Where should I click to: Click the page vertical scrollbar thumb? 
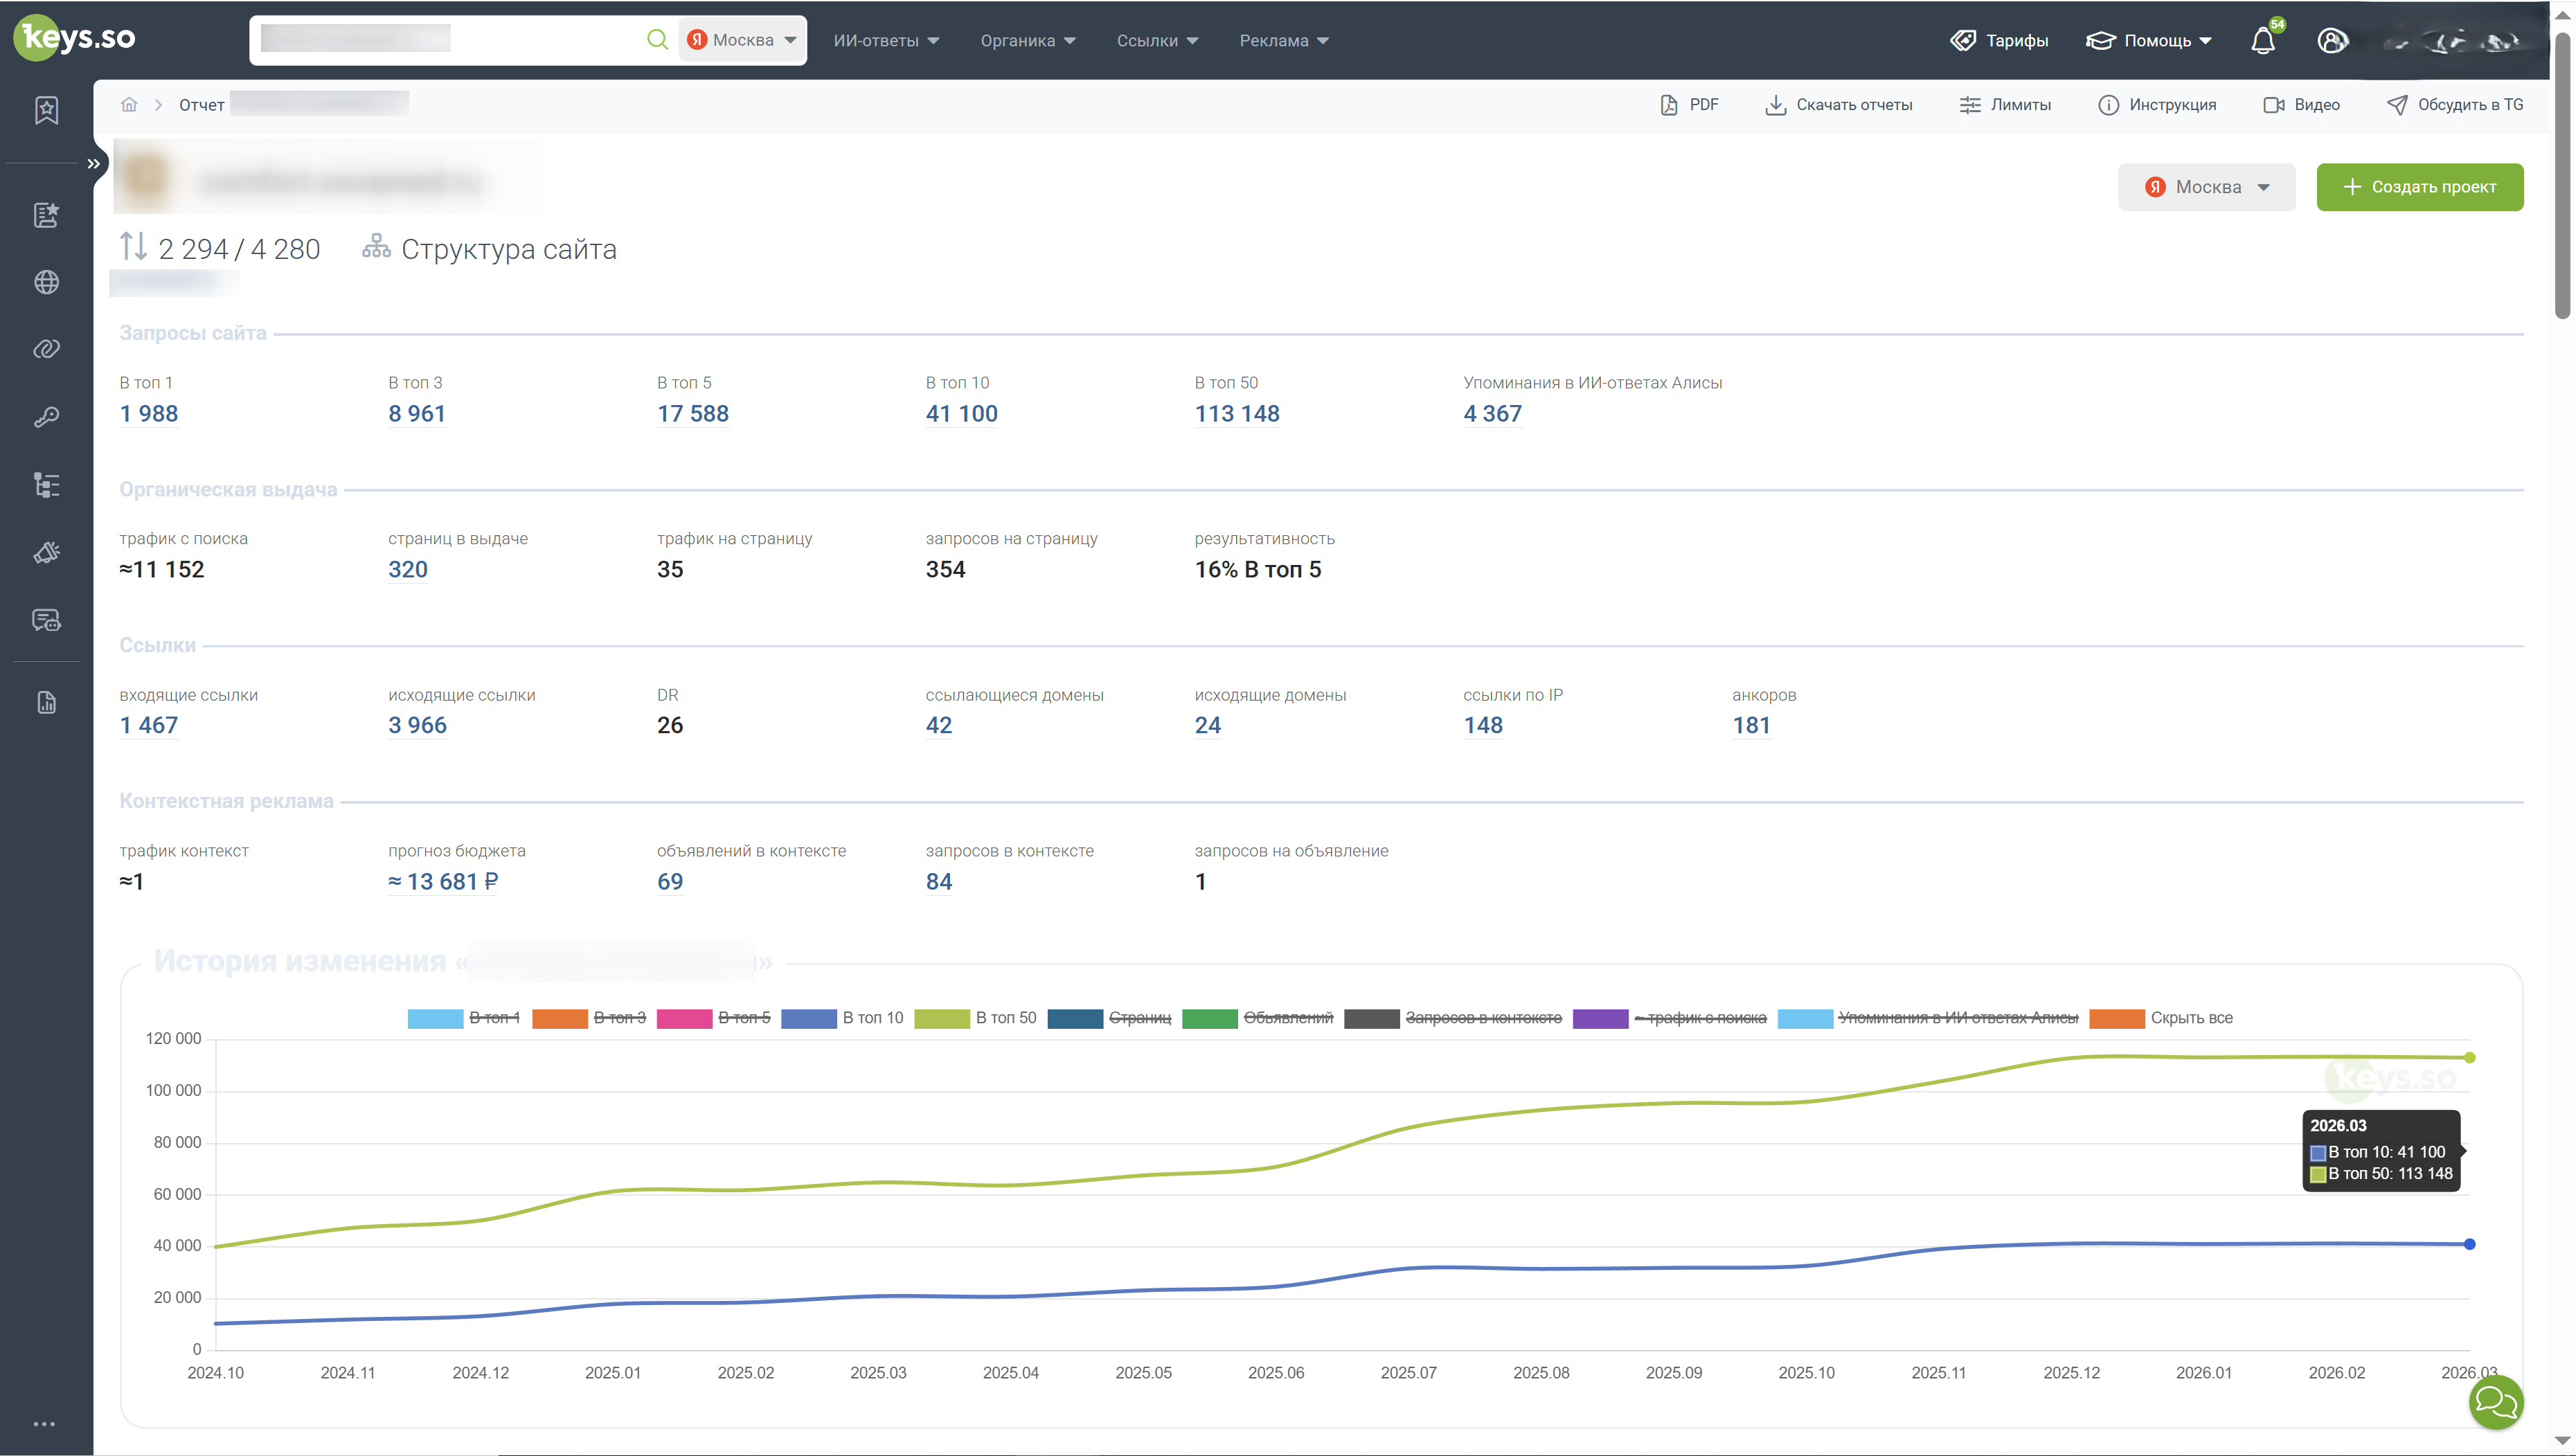pyautogui.click(x=2562, y=175)
